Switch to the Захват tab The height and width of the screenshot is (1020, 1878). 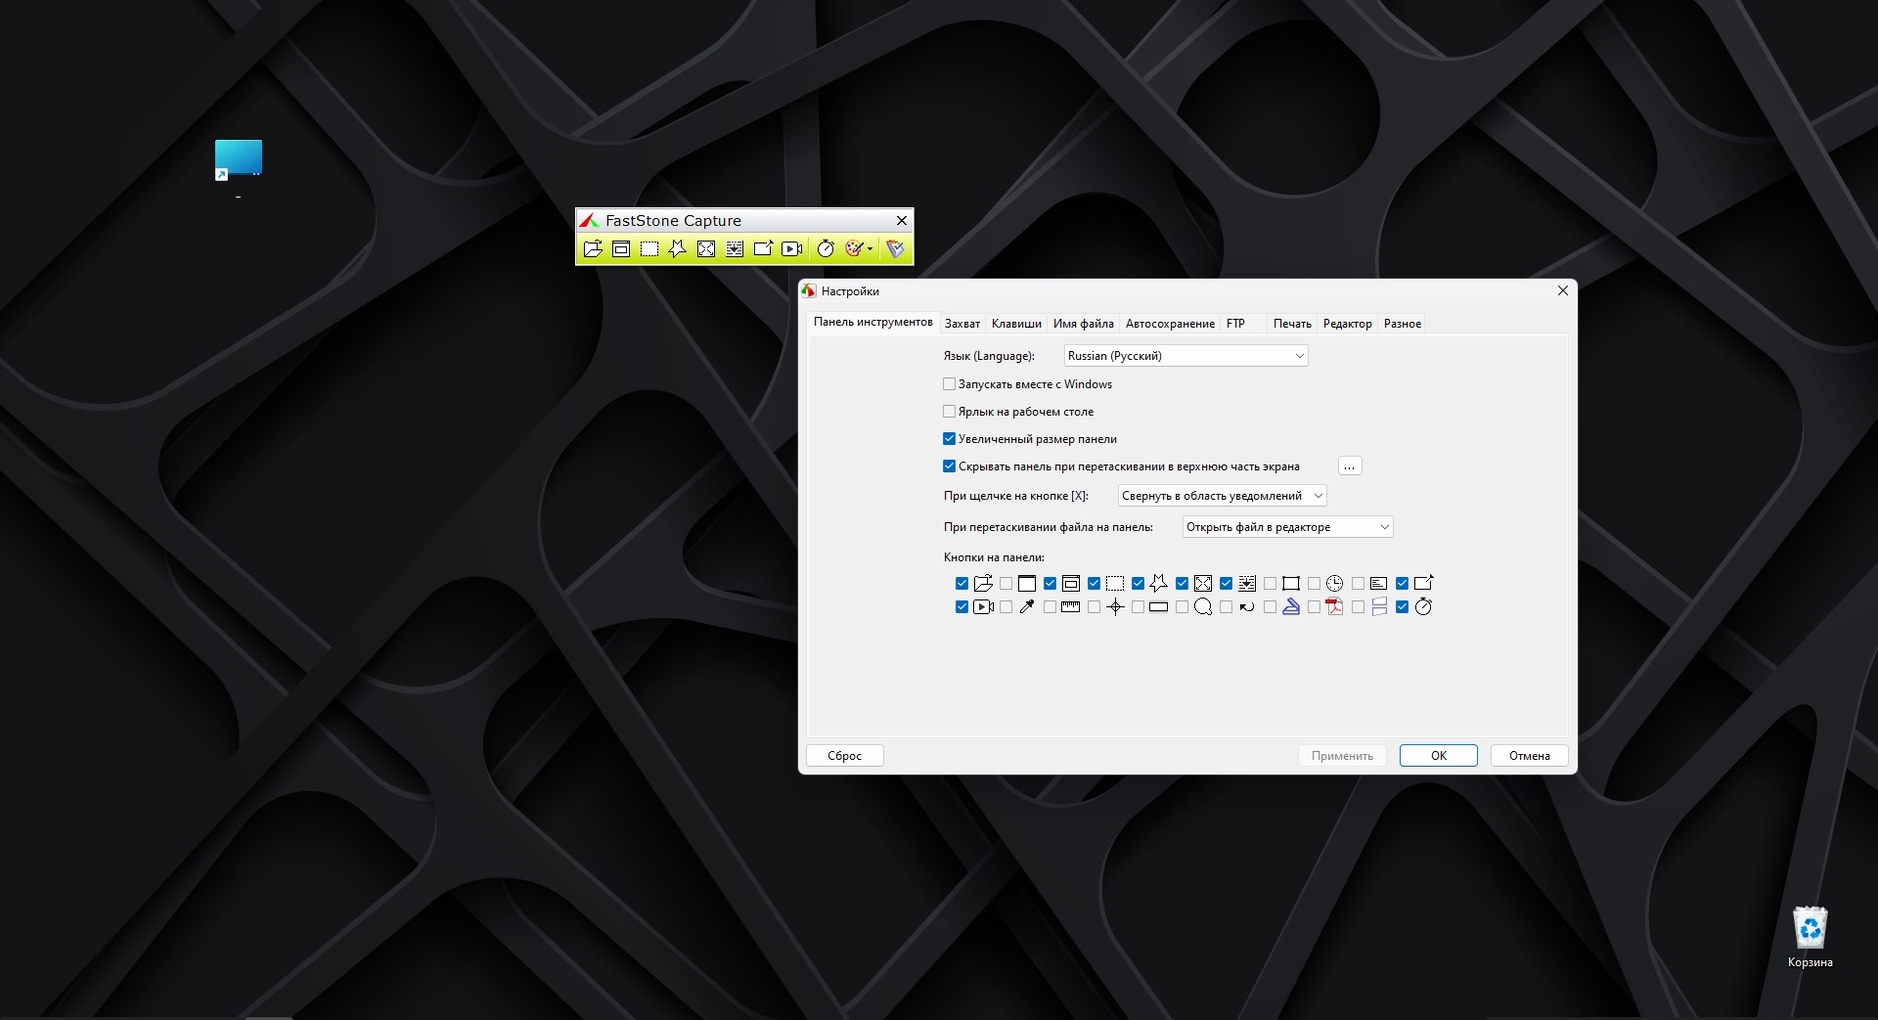pyautogui.click(x=962, y=324)
